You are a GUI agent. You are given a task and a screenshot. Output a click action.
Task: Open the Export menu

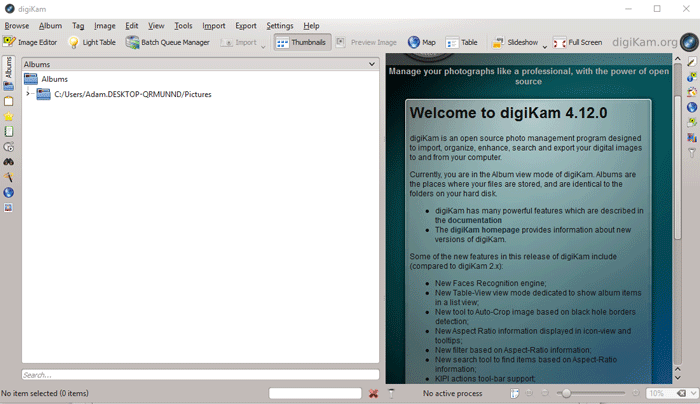[x=246, y=26]
